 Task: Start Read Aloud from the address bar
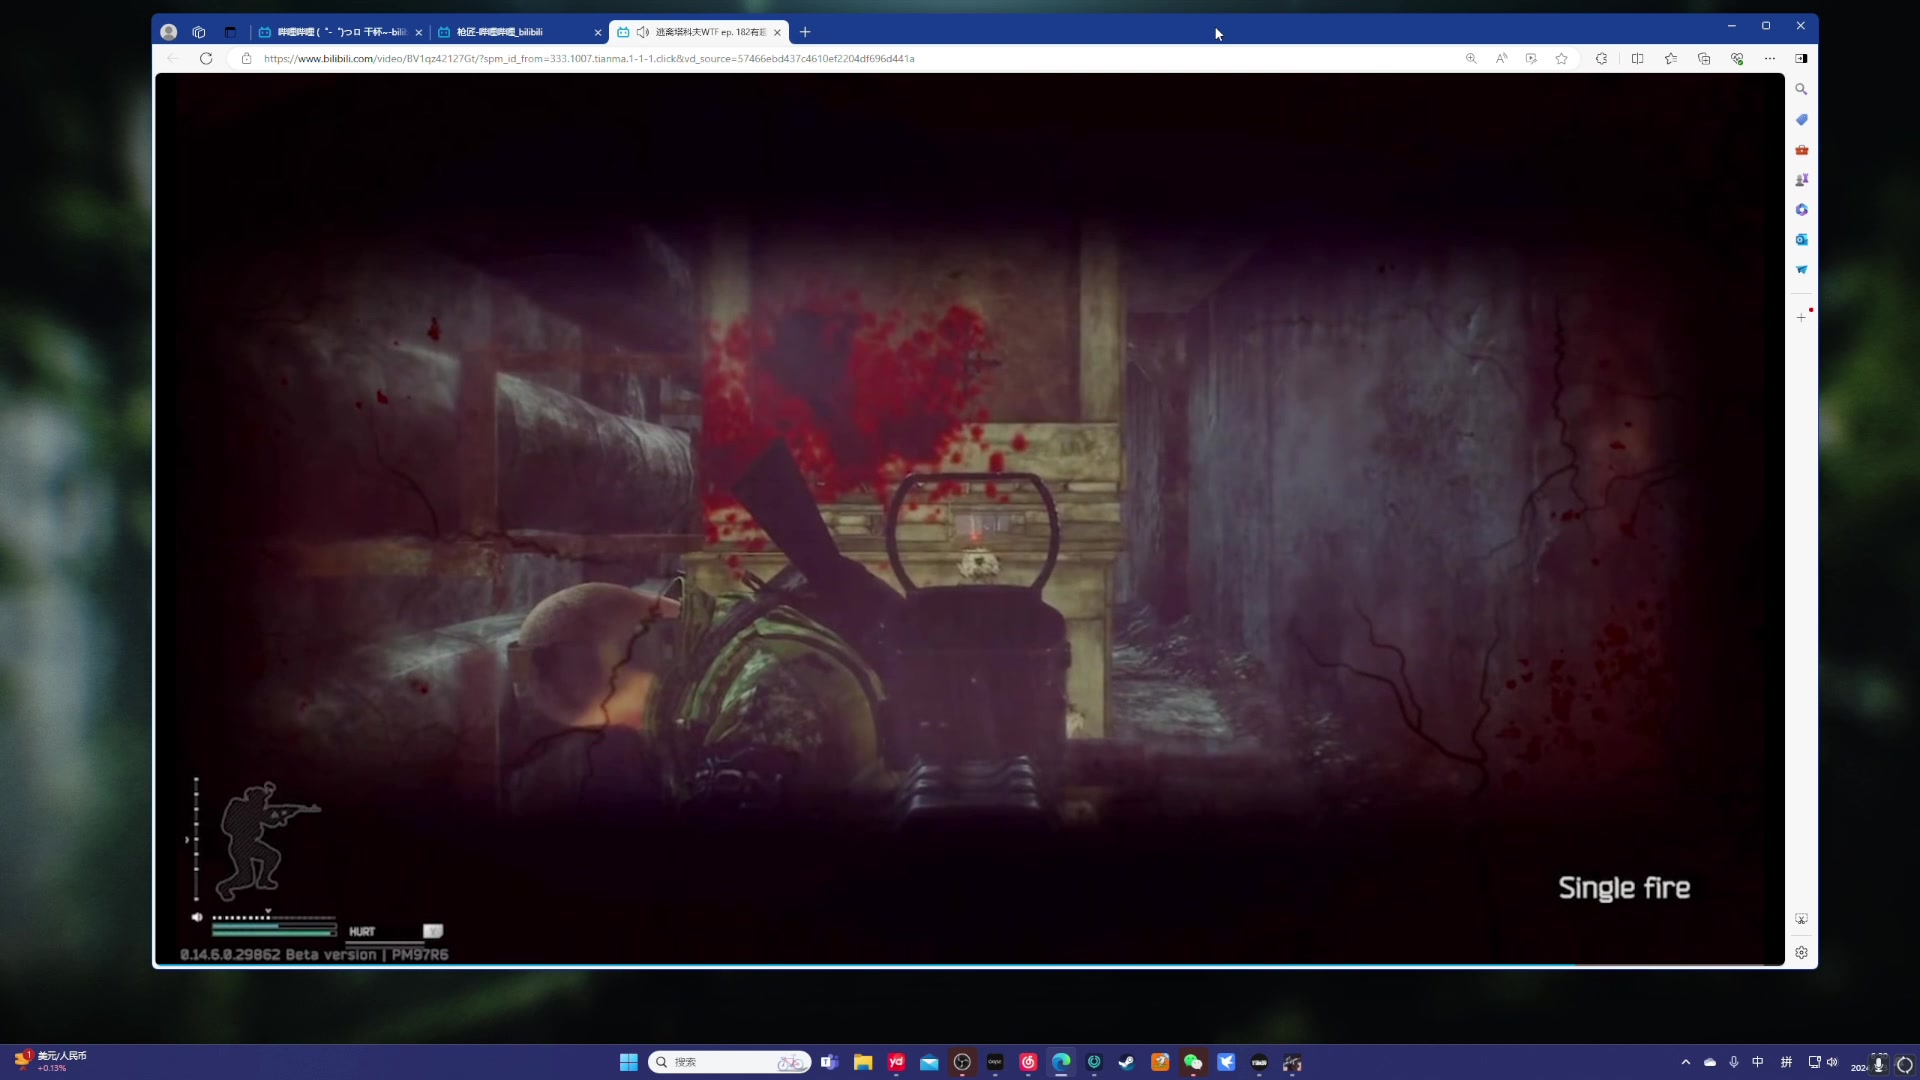click(1501, 58)
